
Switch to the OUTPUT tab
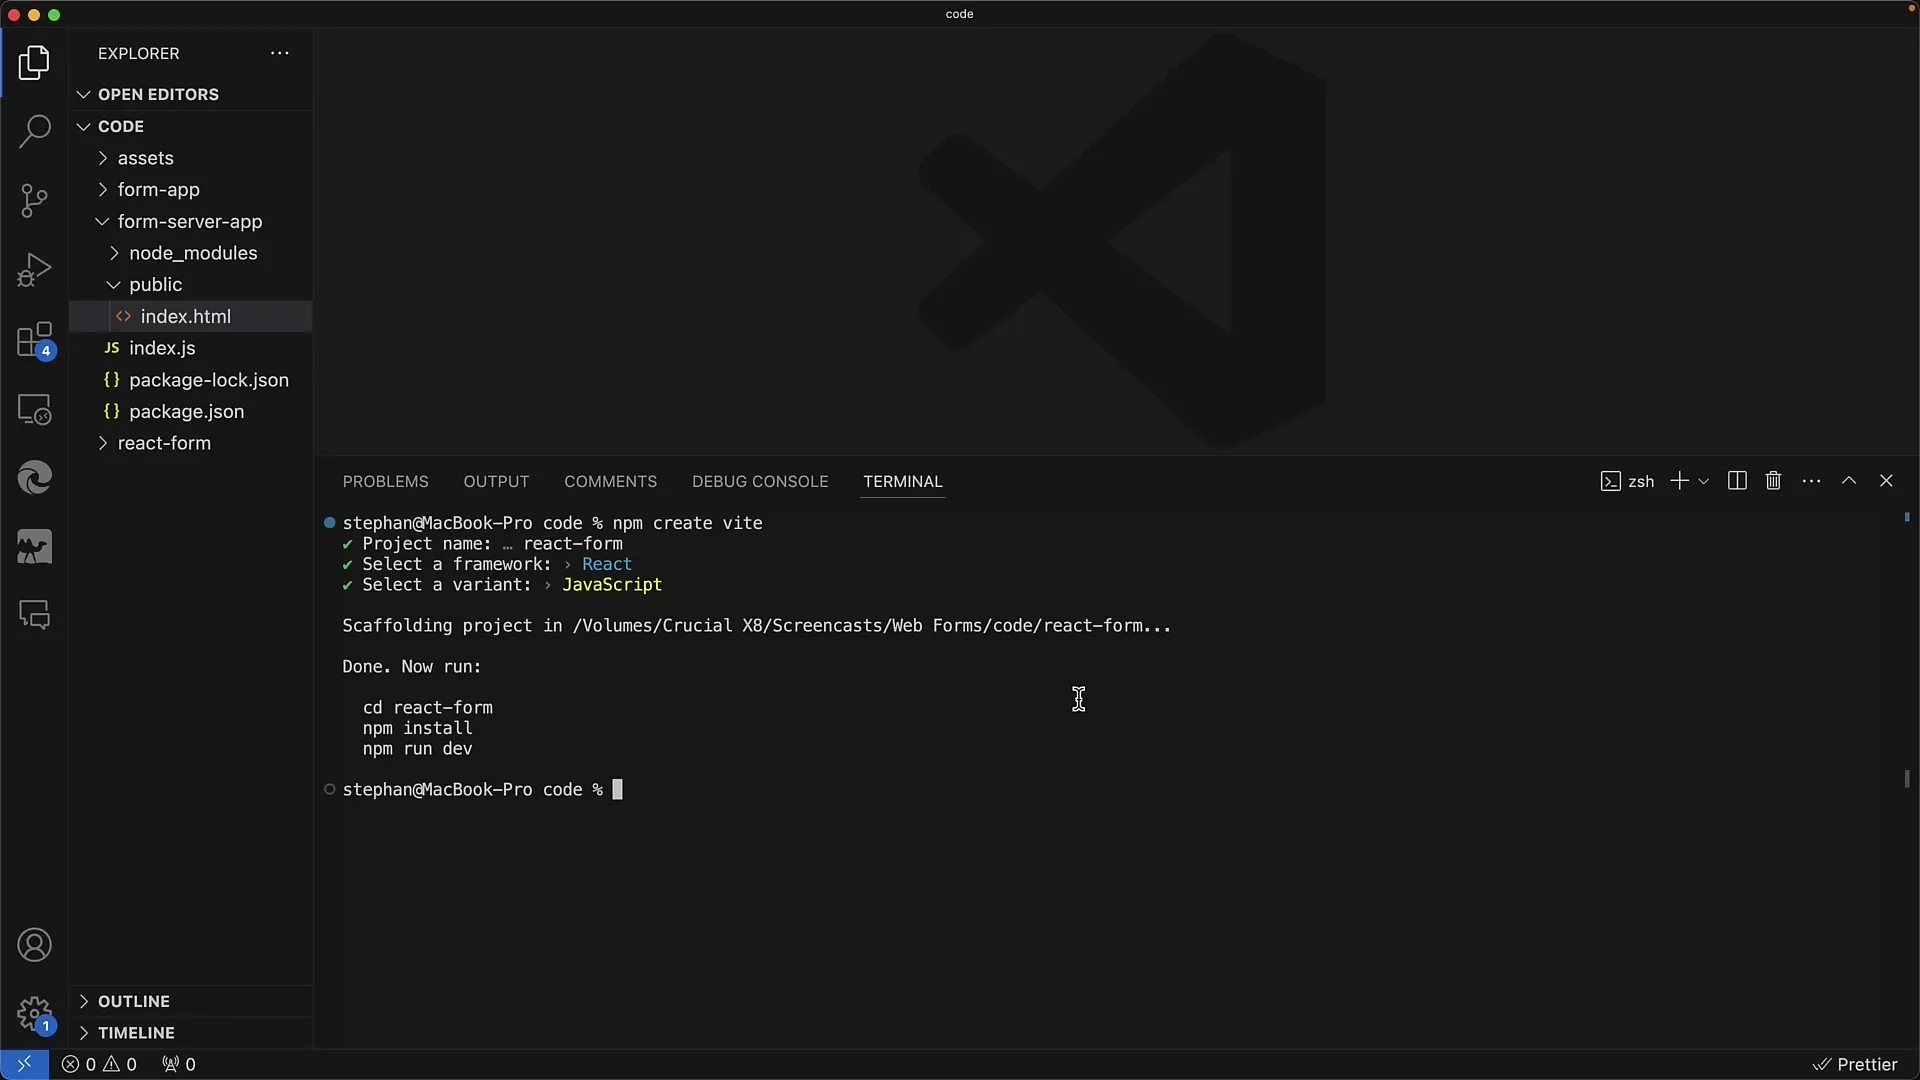click(496, 480)
